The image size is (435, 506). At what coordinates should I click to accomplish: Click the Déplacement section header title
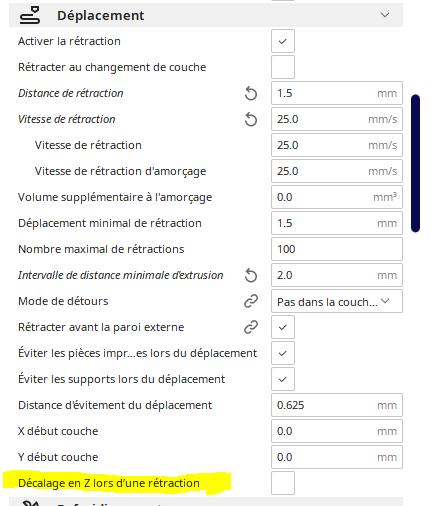[x=101, y=15]
